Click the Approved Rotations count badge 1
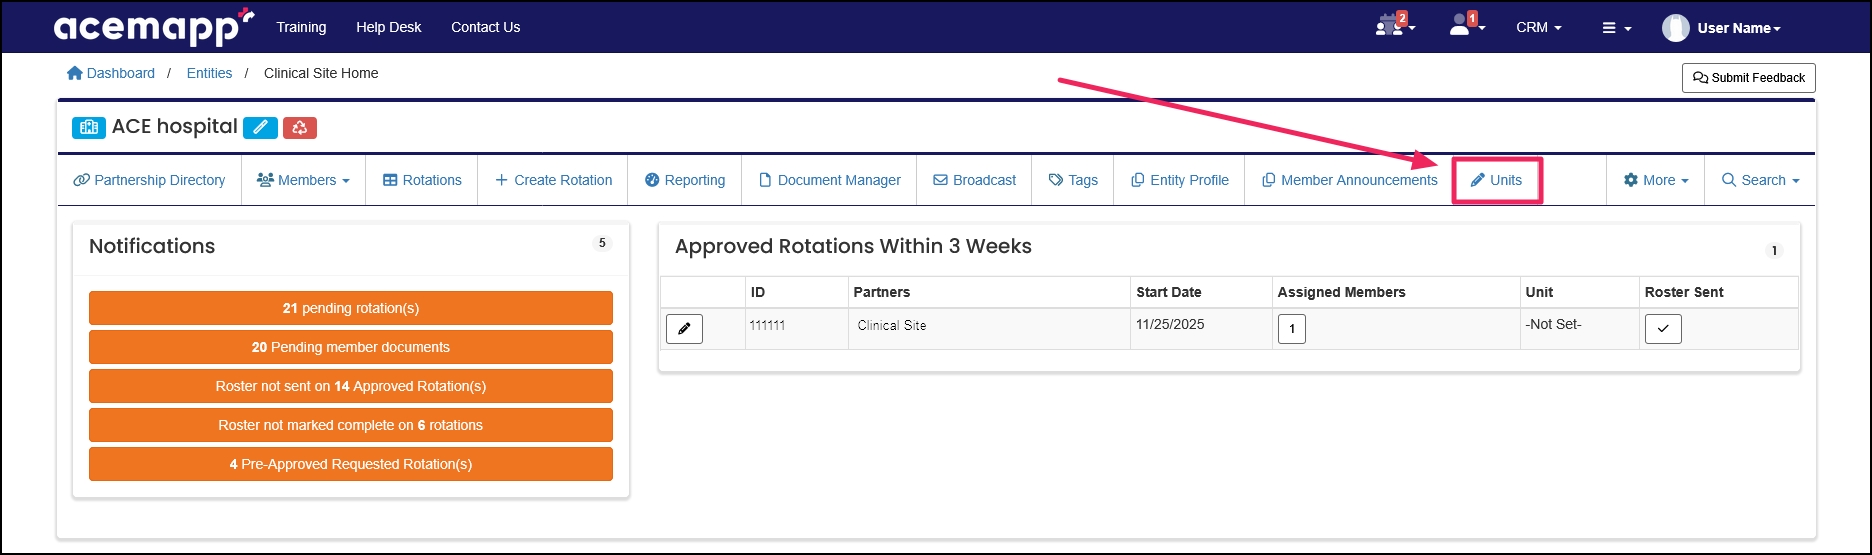1872x555 pixels. click(x=1775, y=251)
